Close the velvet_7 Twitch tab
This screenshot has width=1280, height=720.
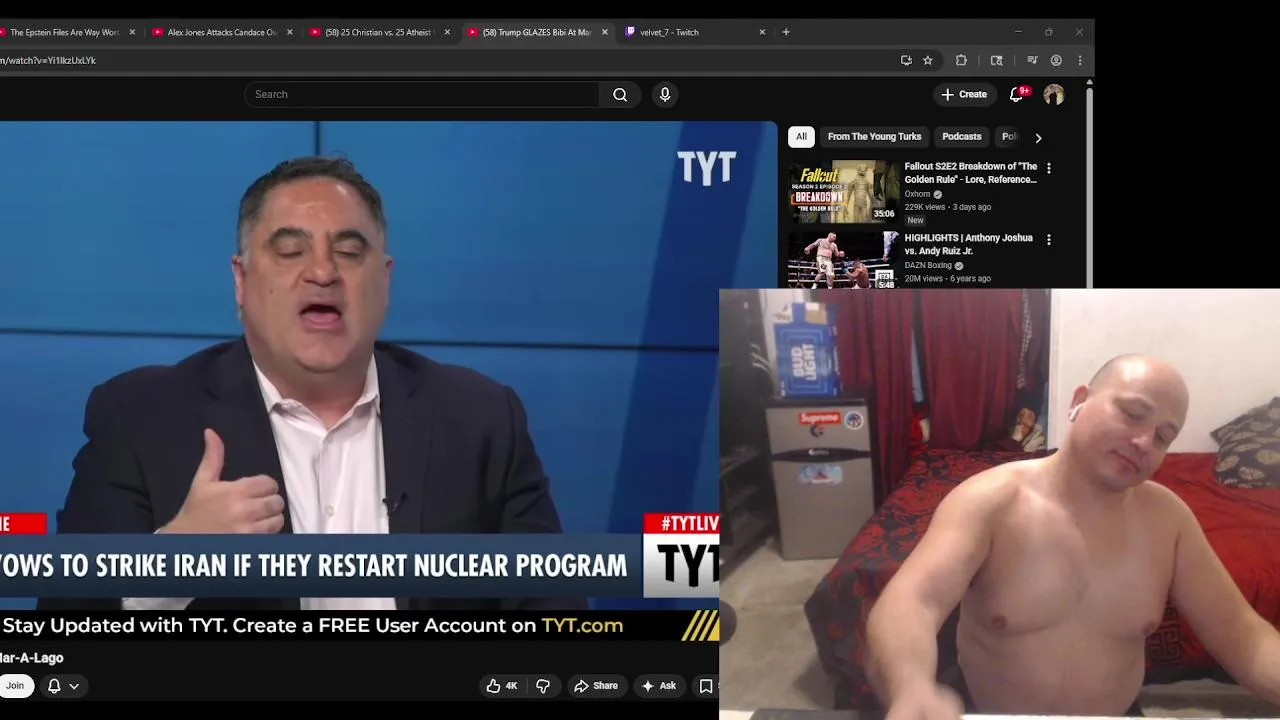coord(762,32)
